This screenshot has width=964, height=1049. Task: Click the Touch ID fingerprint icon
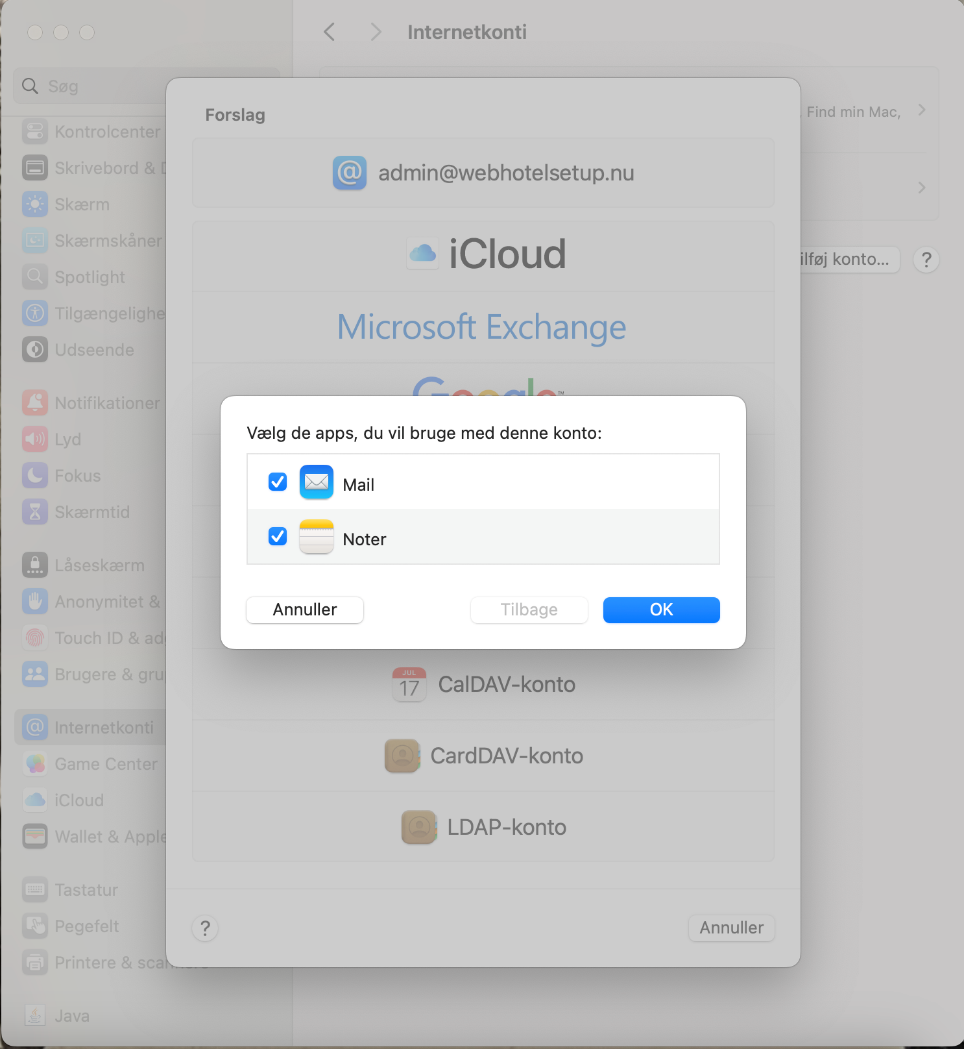(x=35, y=638)
